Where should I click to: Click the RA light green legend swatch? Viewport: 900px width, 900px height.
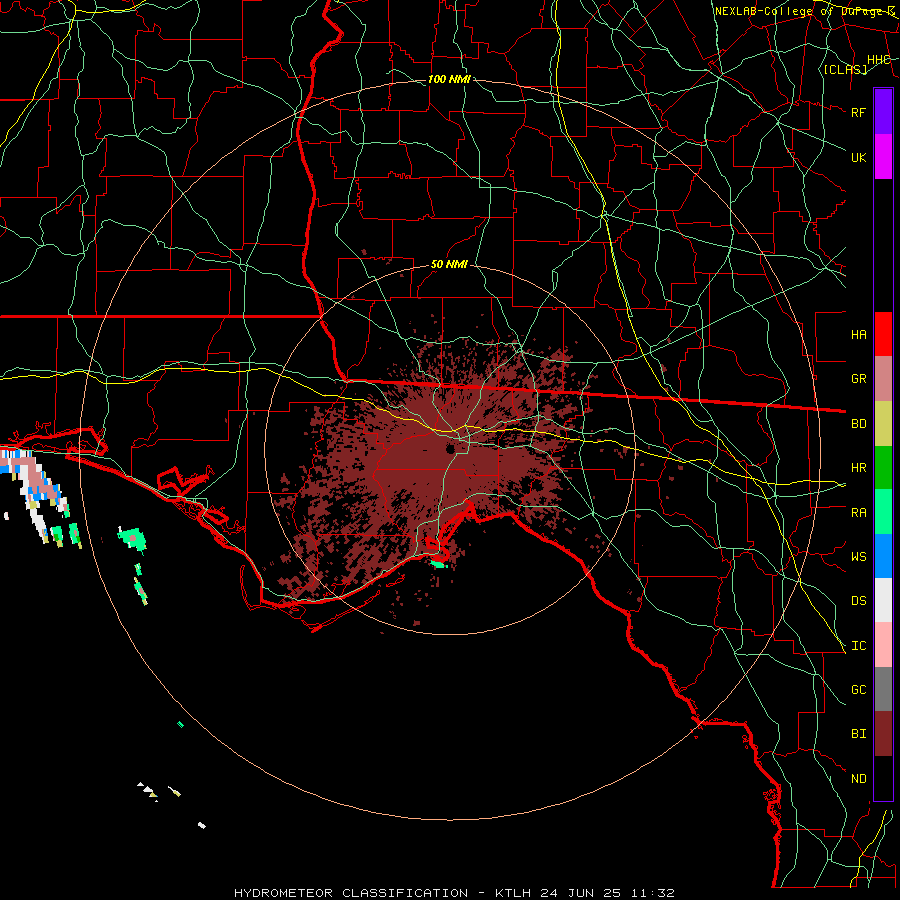[x=883, y=512]
